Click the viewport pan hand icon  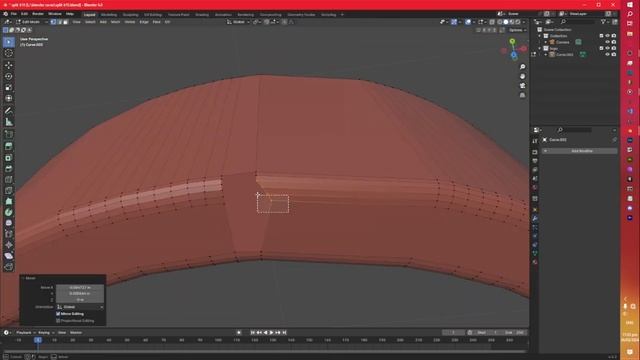point(522,76)
